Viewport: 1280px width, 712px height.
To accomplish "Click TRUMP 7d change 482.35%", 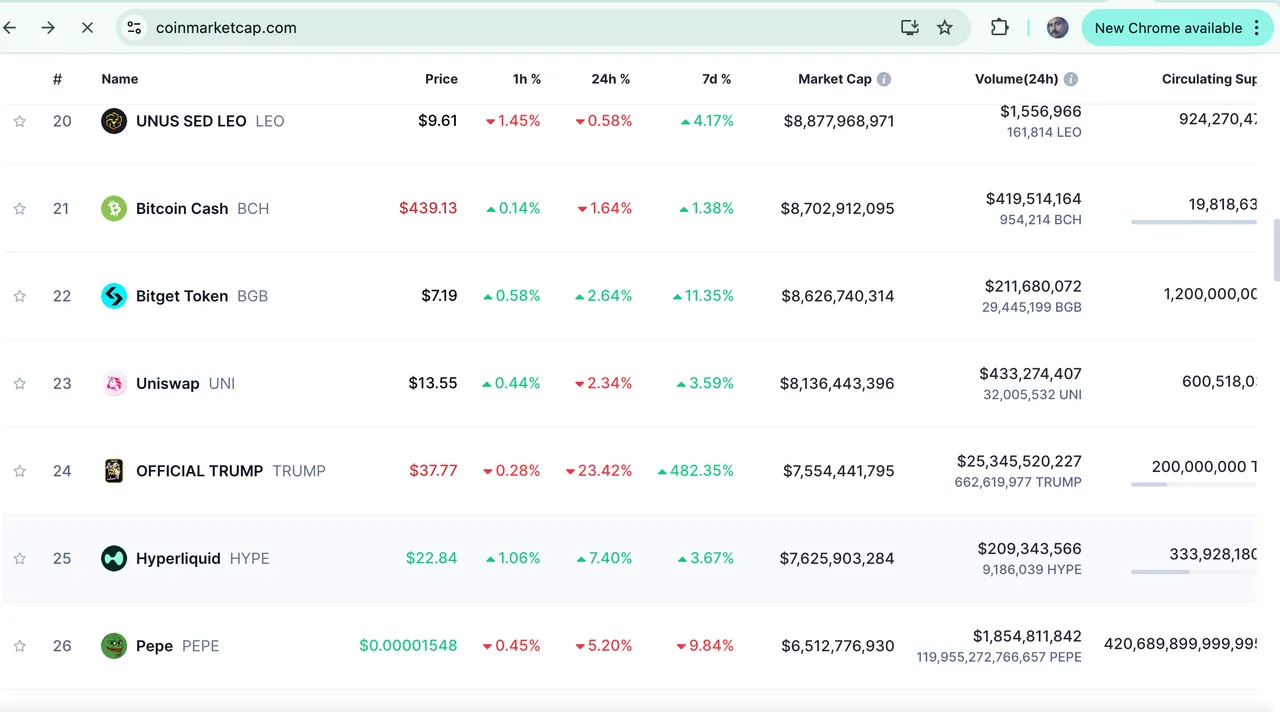I will point(696,471).
